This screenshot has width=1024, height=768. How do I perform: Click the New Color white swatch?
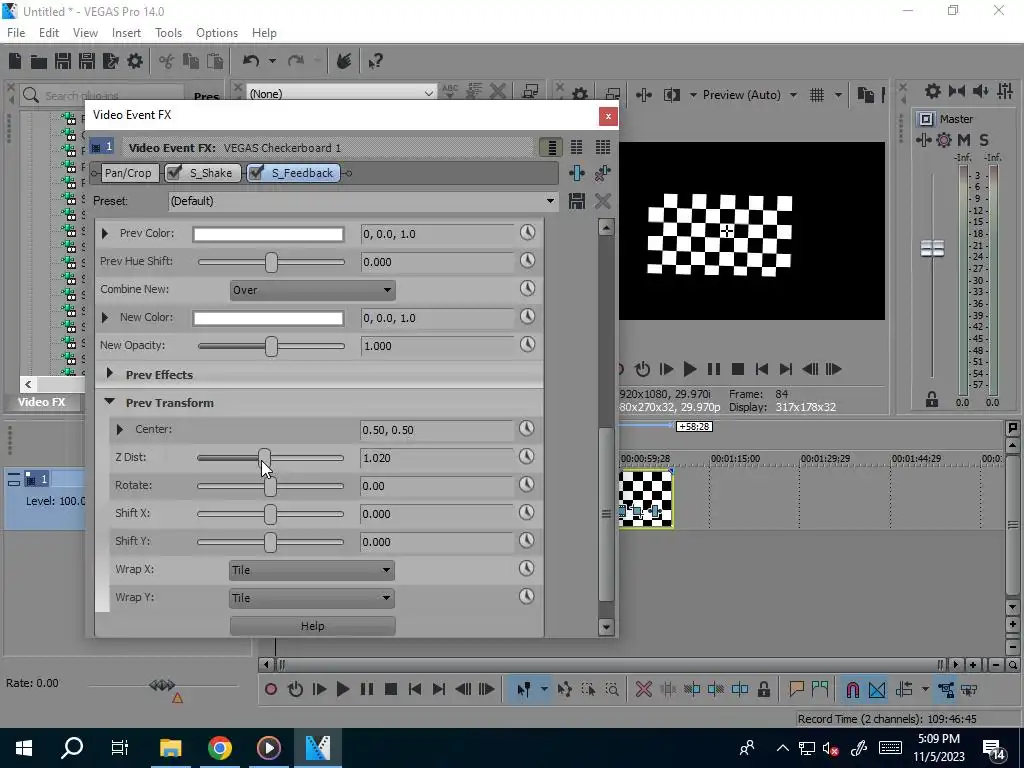pos(268,317)
